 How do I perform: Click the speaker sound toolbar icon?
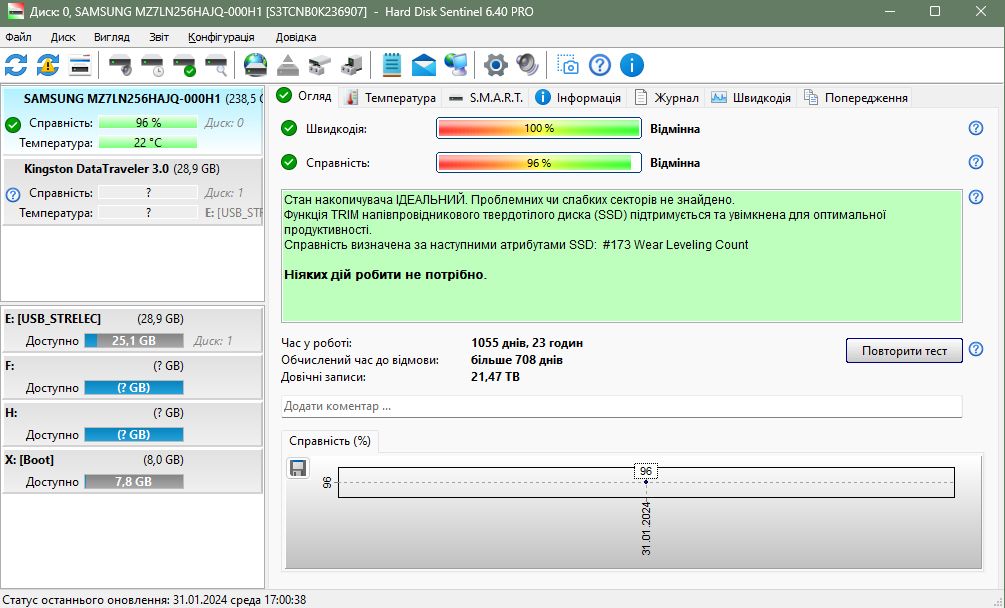[x=527, y=65]
